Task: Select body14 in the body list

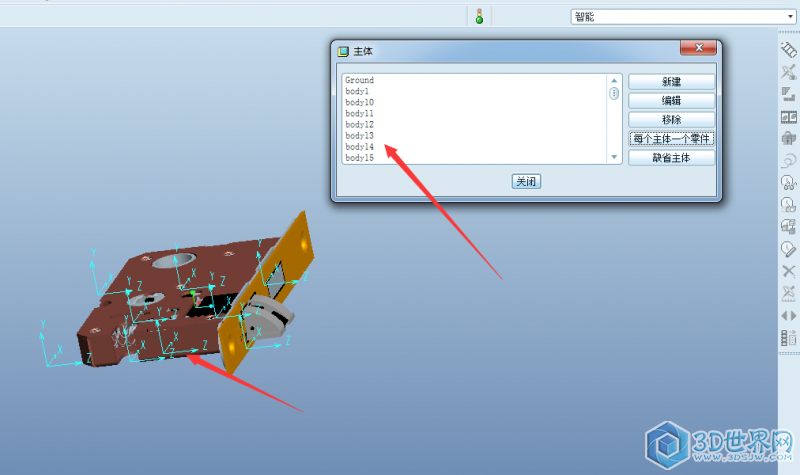Action: (x=359, y=147)
